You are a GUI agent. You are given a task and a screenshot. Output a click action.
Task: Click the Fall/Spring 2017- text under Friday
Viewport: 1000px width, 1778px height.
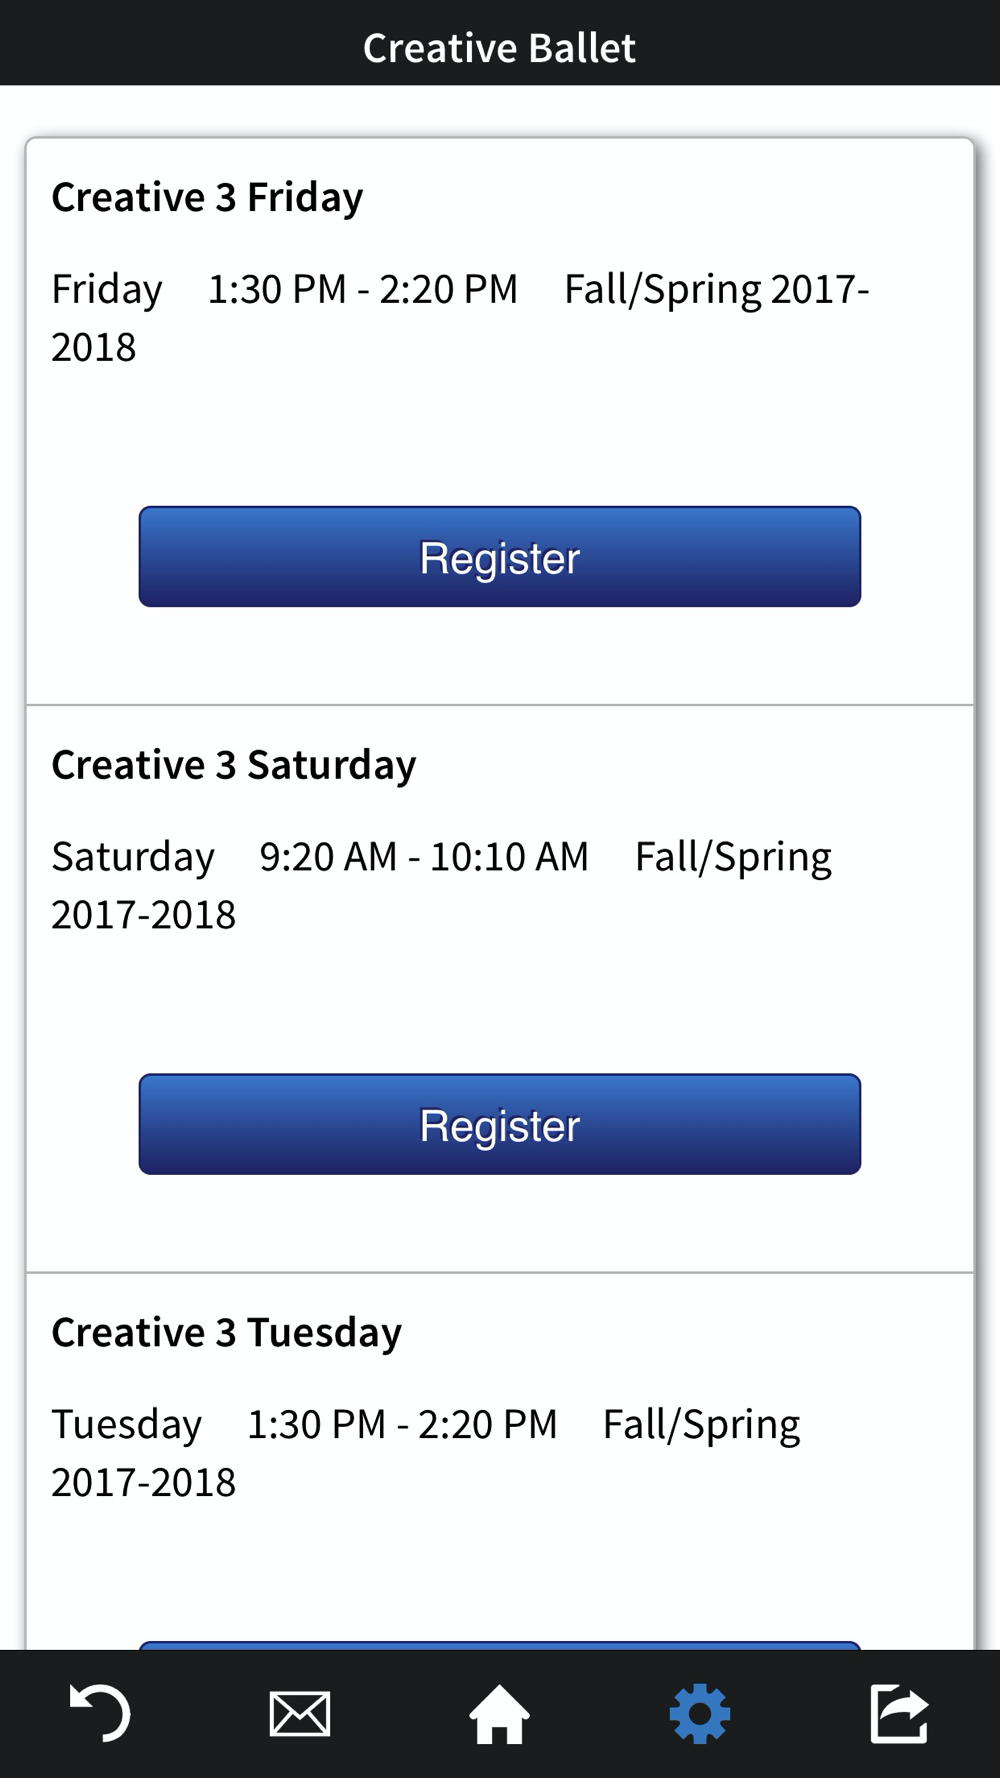point(717,289)
